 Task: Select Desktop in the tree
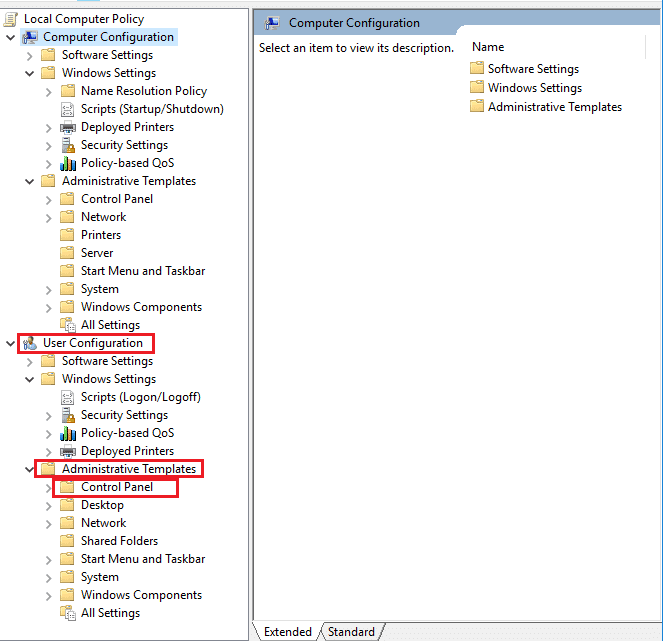pos(102,505)
